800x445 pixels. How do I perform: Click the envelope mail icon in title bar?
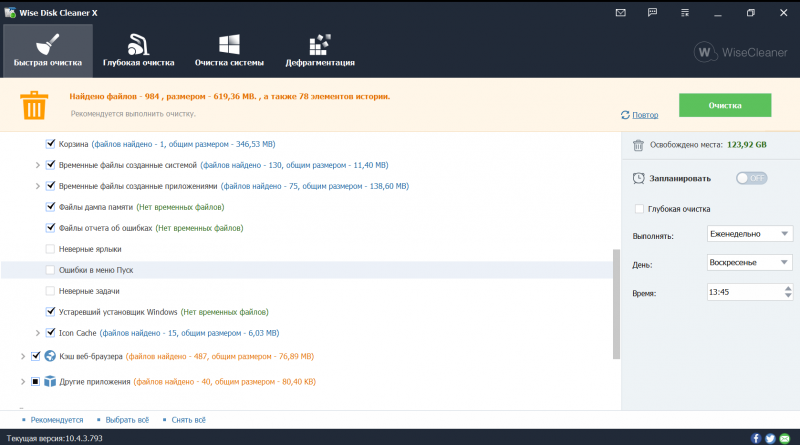[x=620, y=13]
